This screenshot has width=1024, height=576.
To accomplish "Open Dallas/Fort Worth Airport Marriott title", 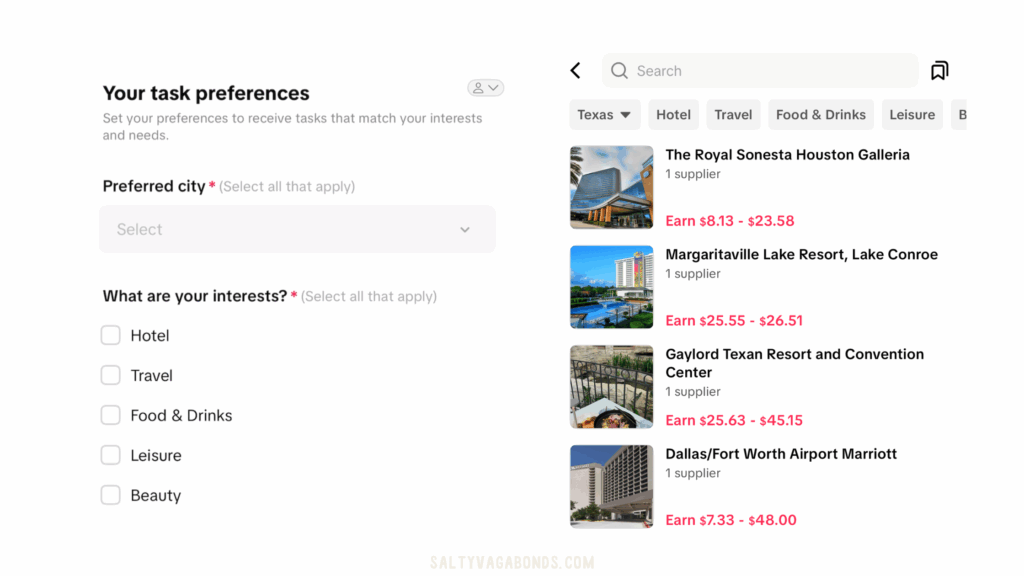I will coord(781,454).
